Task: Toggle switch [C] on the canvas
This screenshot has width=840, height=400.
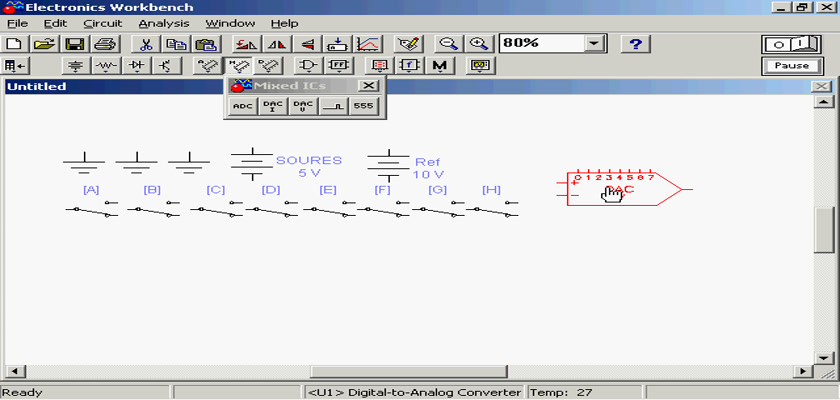Action: click(x=216, y=209)
